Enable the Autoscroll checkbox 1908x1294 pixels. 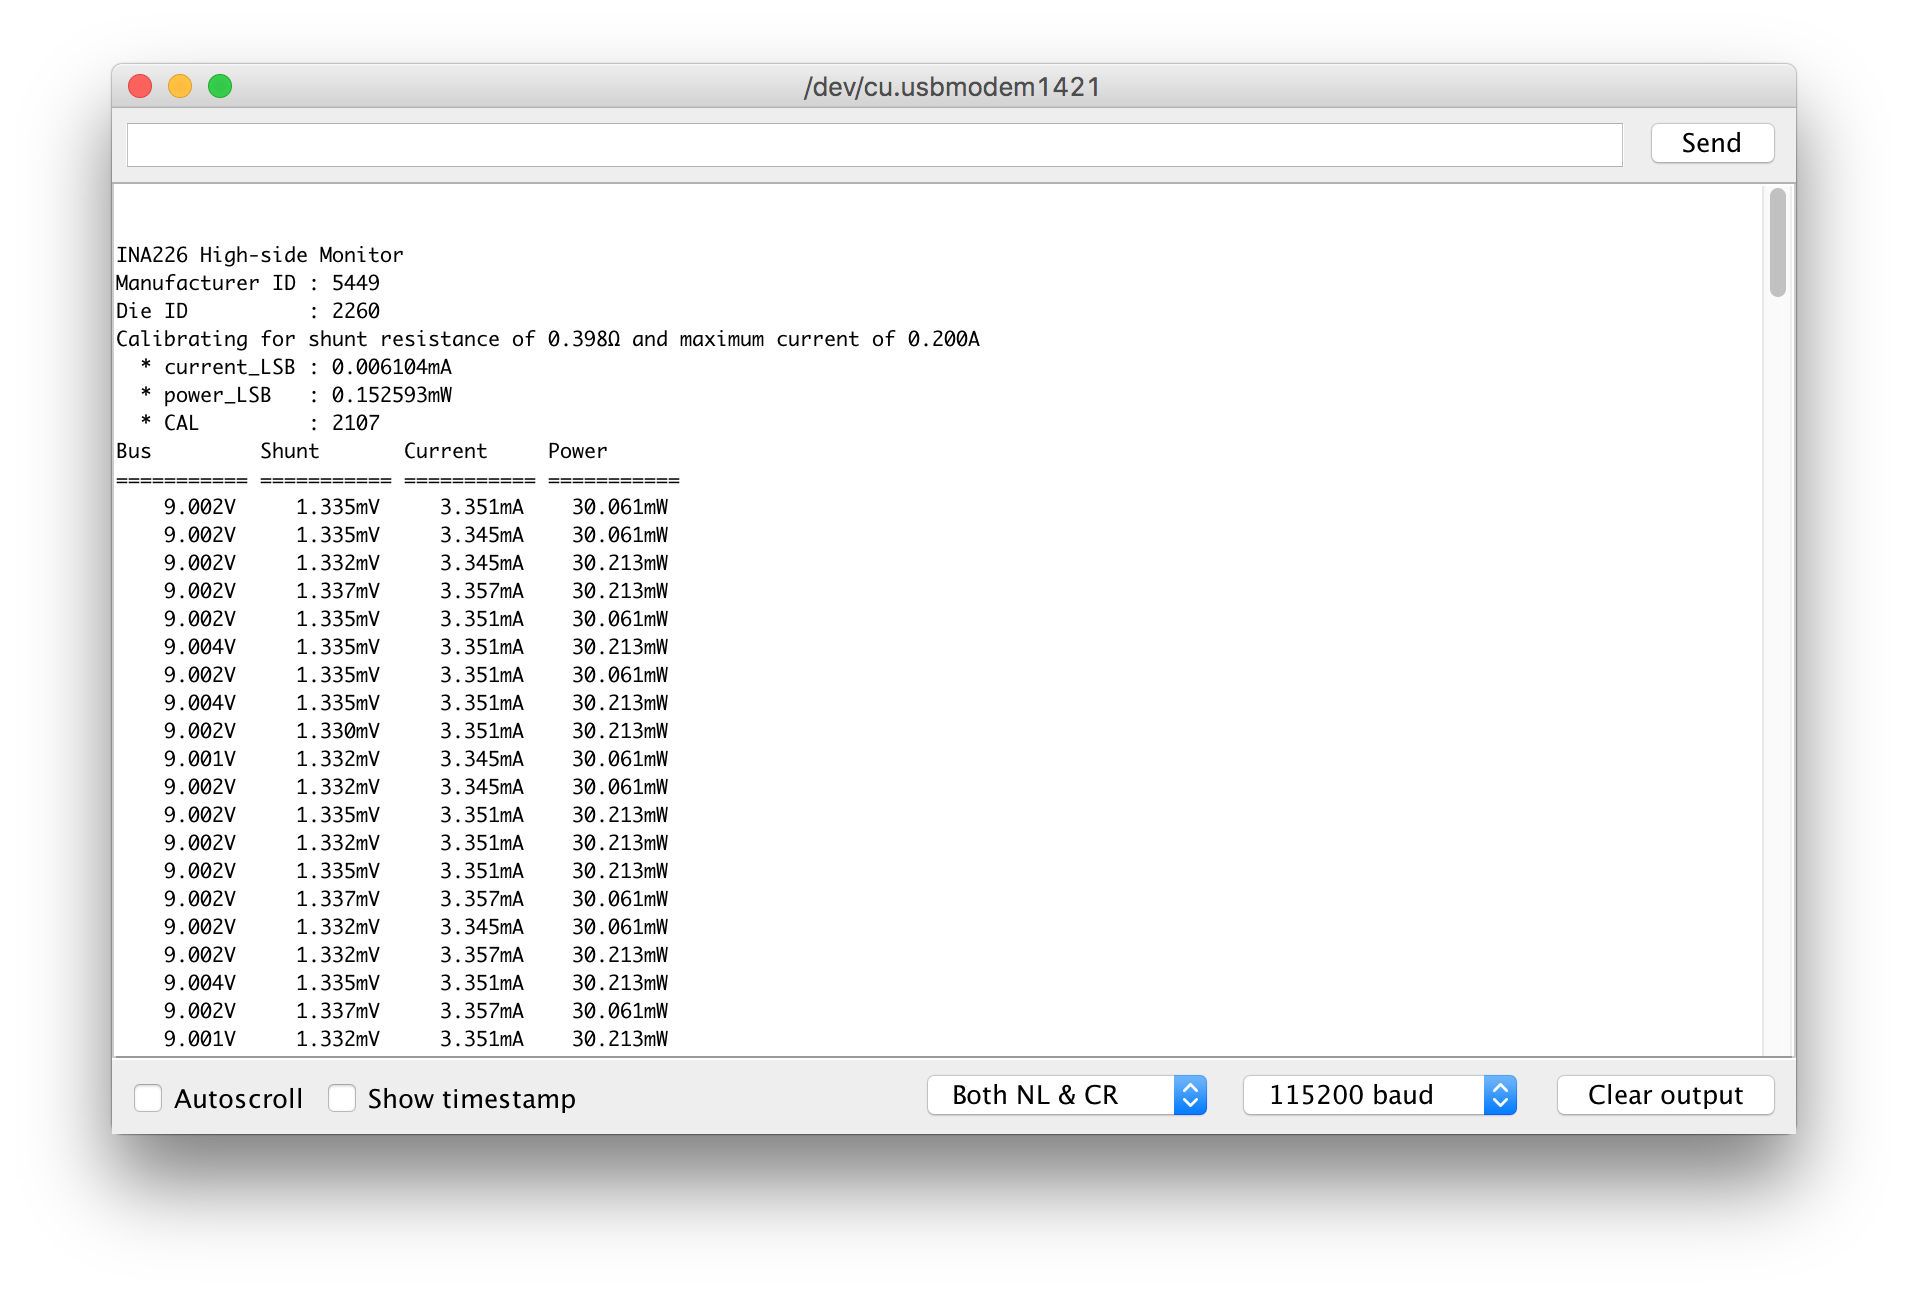pyautogui.click(x=148, y=1098)
